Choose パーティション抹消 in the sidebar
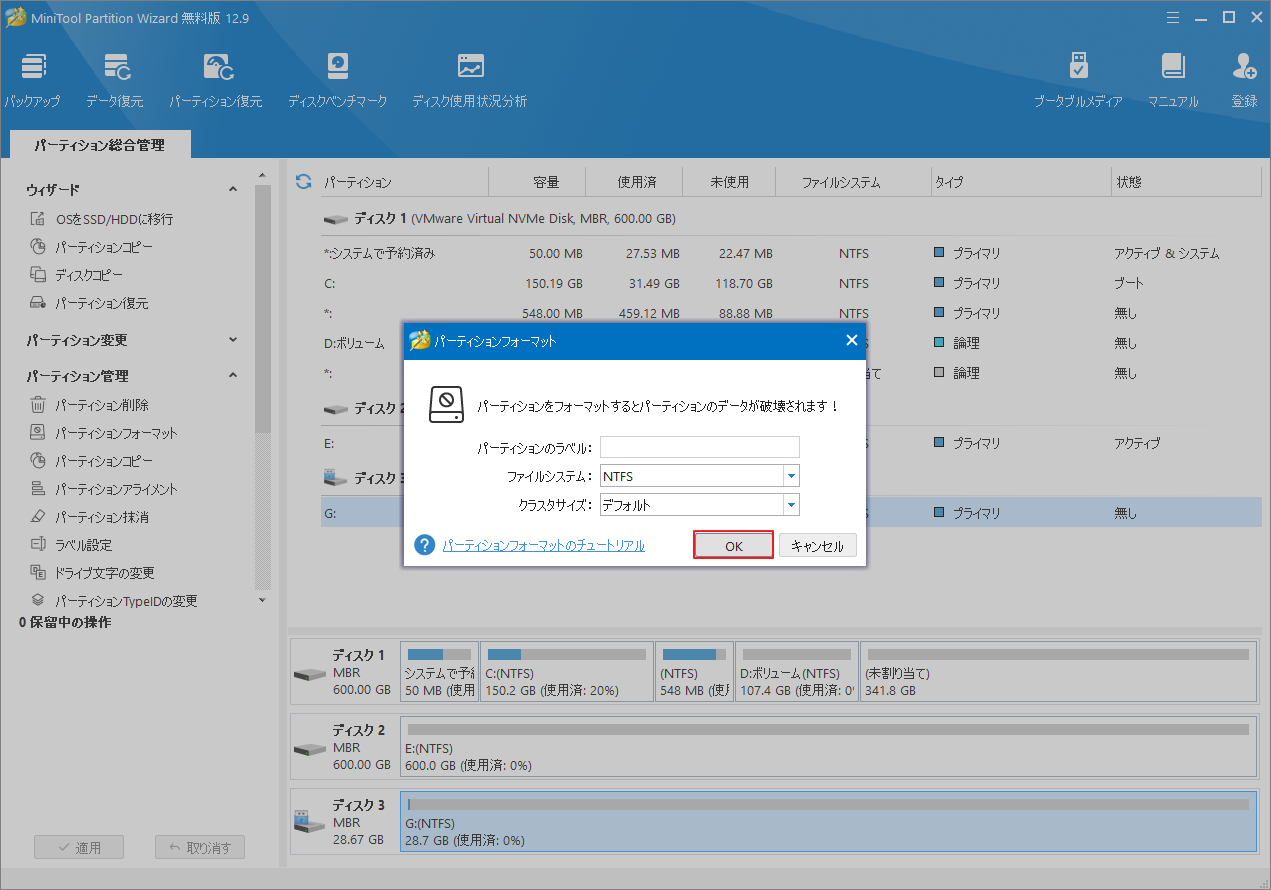The image size is (1271, 890). point(101,517)
